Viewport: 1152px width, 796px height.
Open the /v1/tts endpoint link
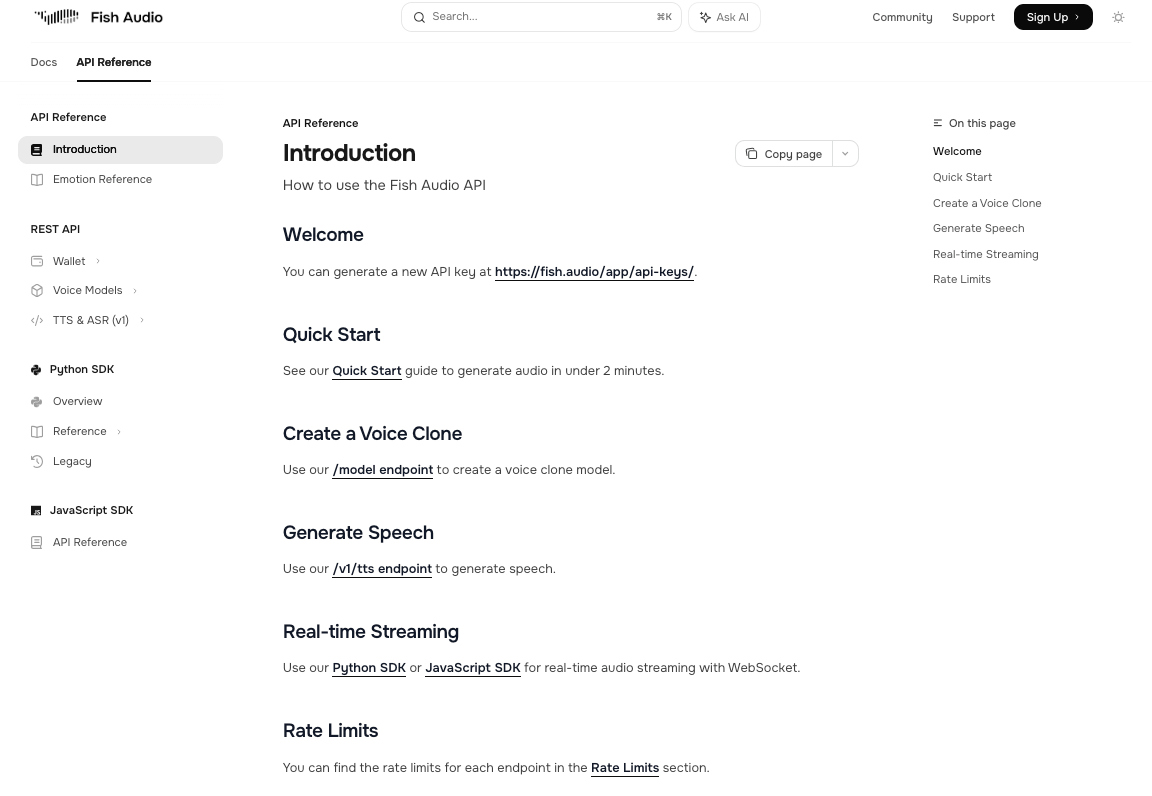382,569
